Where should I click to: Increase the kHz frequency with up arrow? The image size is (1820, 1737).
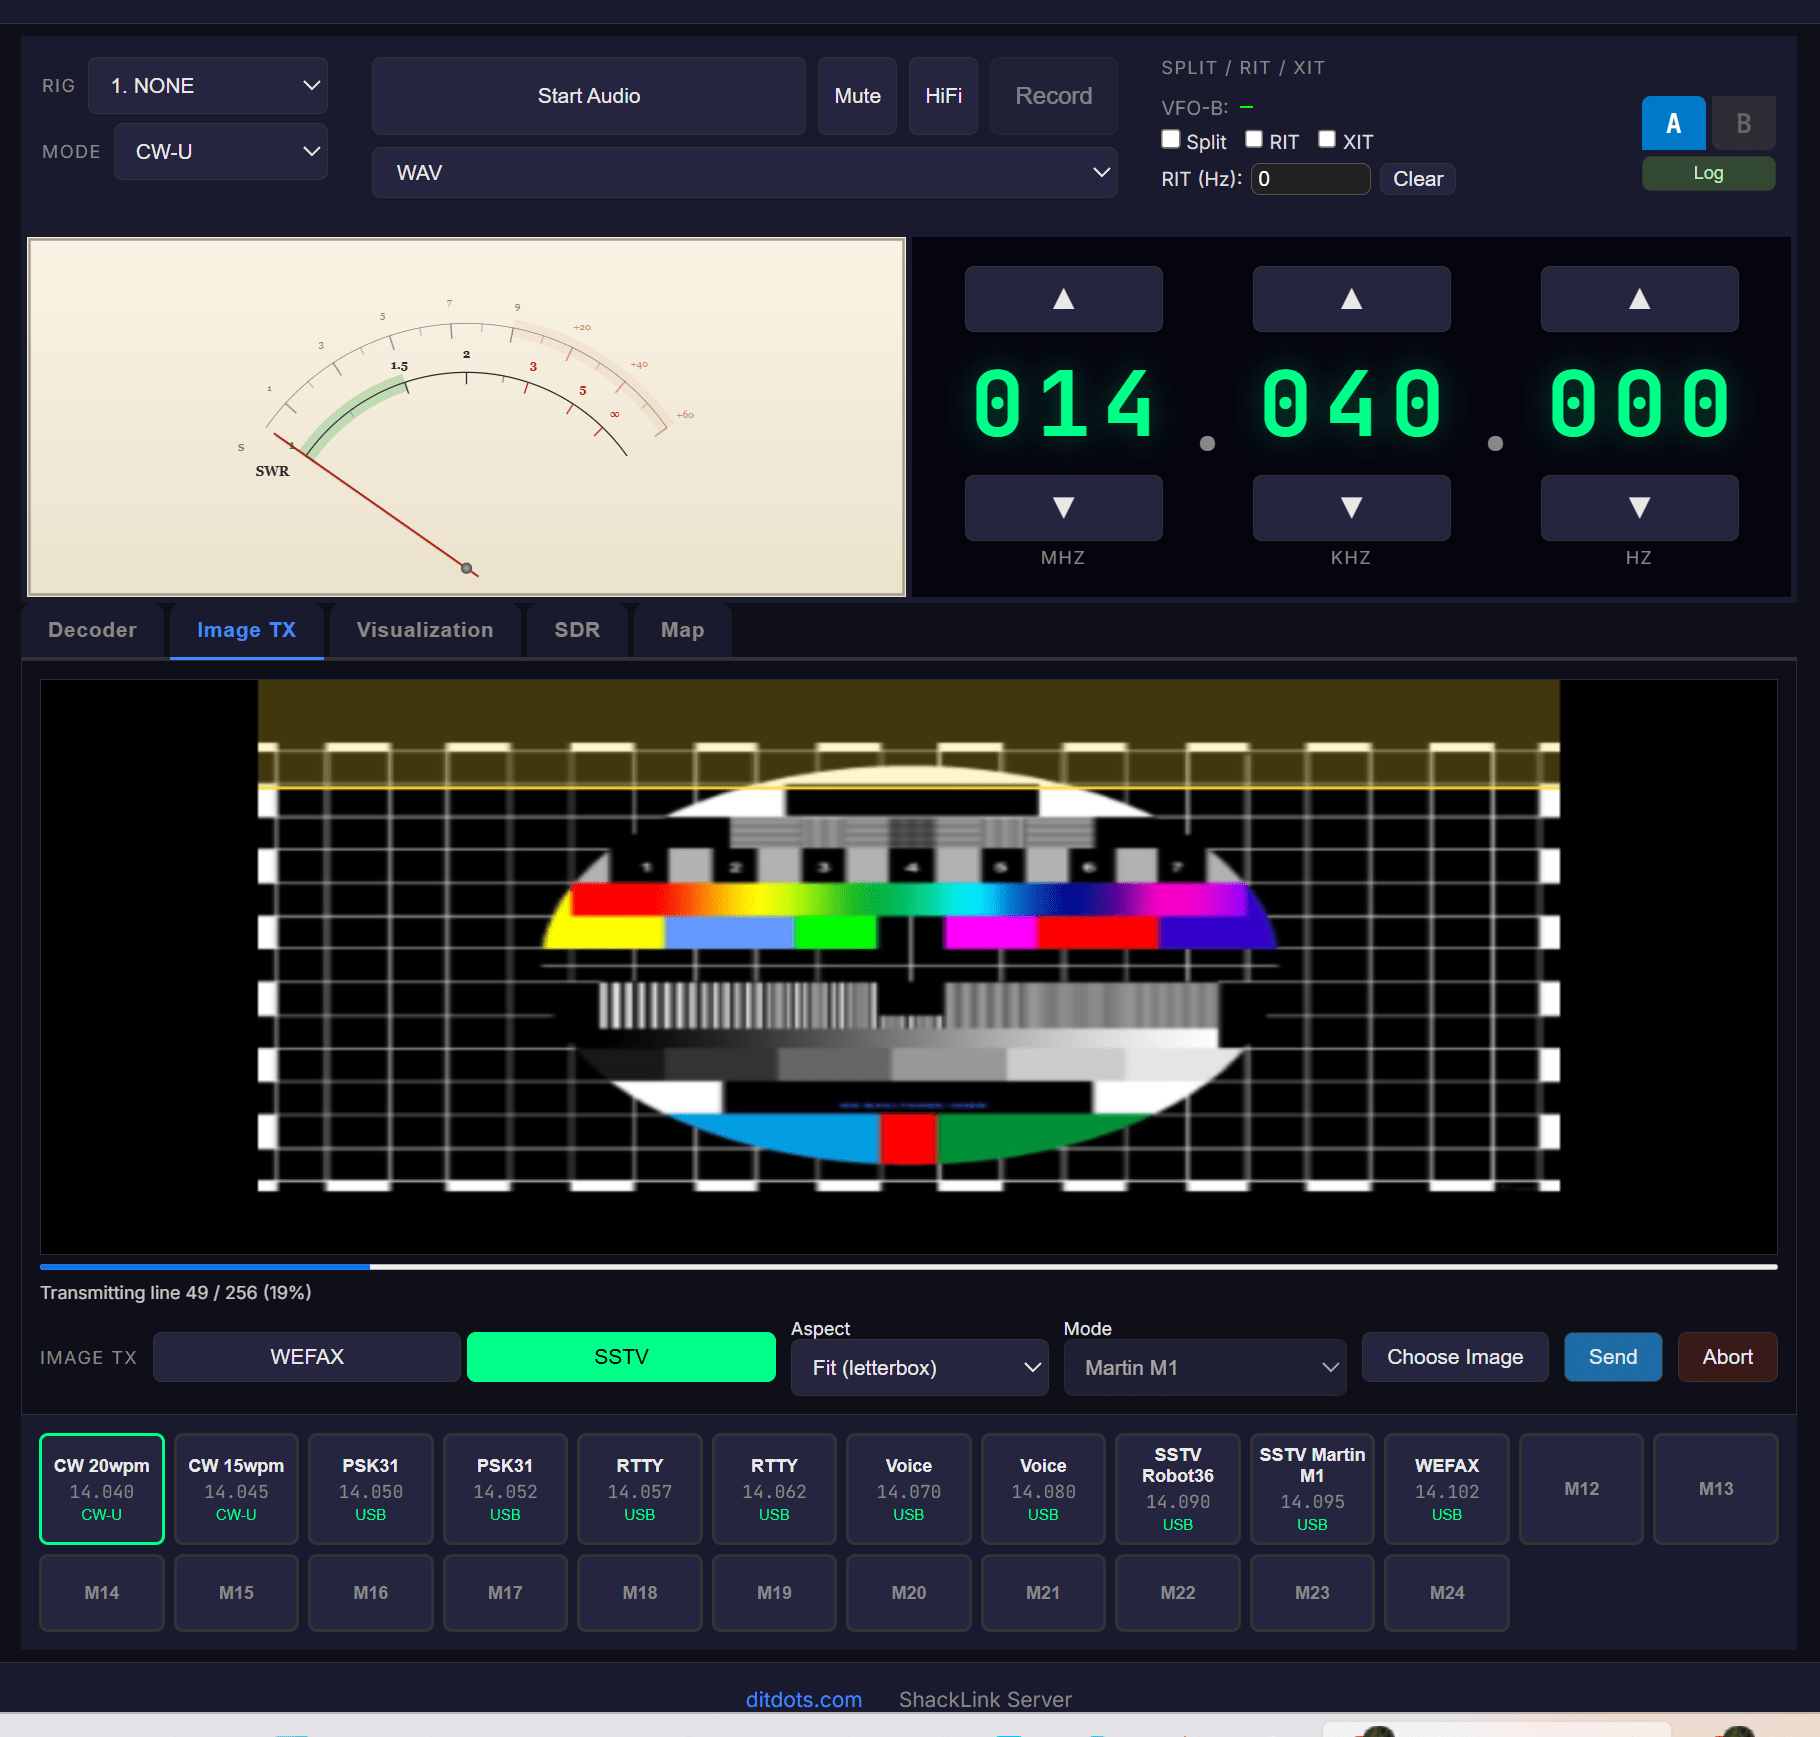[x=1351, y=299]
